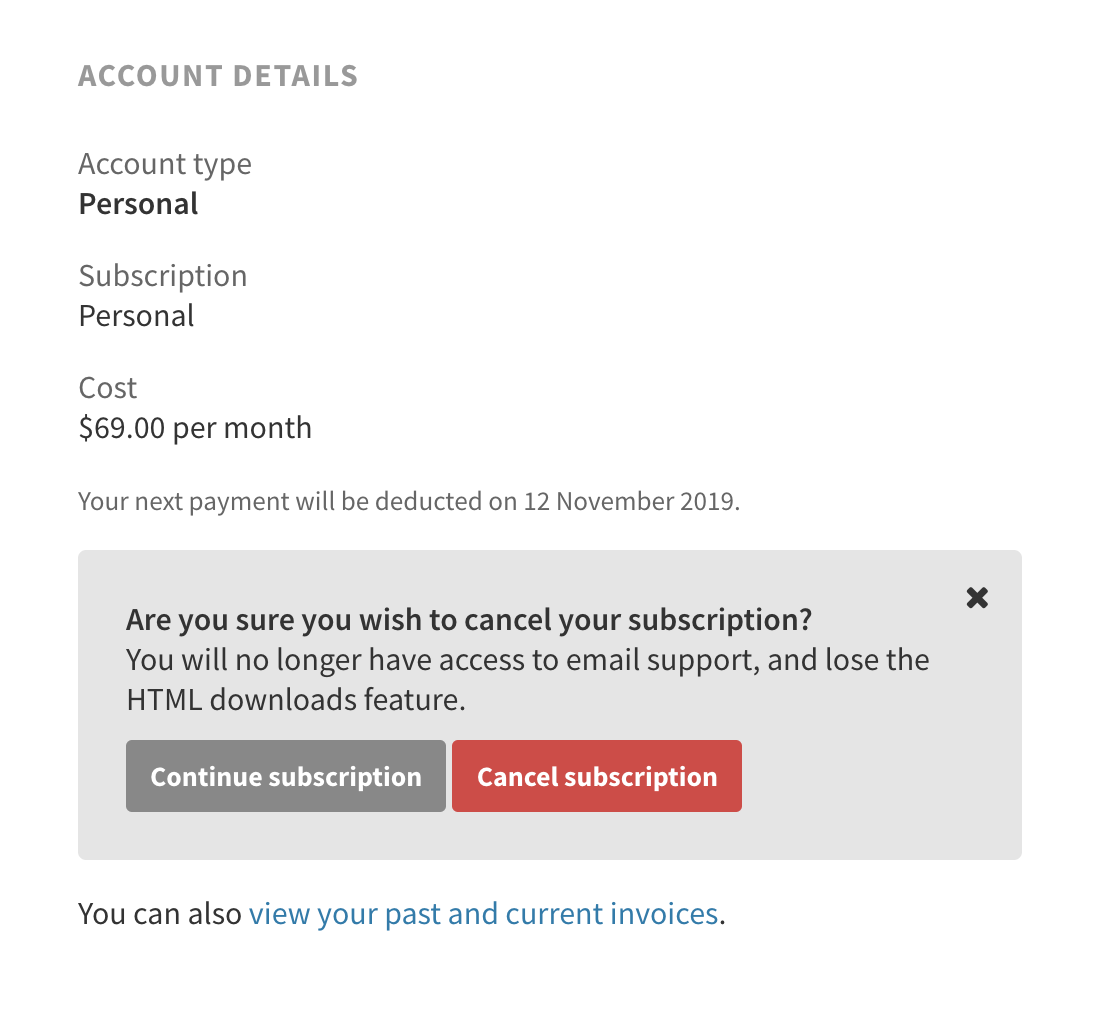Image resolution: width=1118 pixels, height=1020 pixels.
Task: Click the $69.00 price amount
Action: [122, 428]
